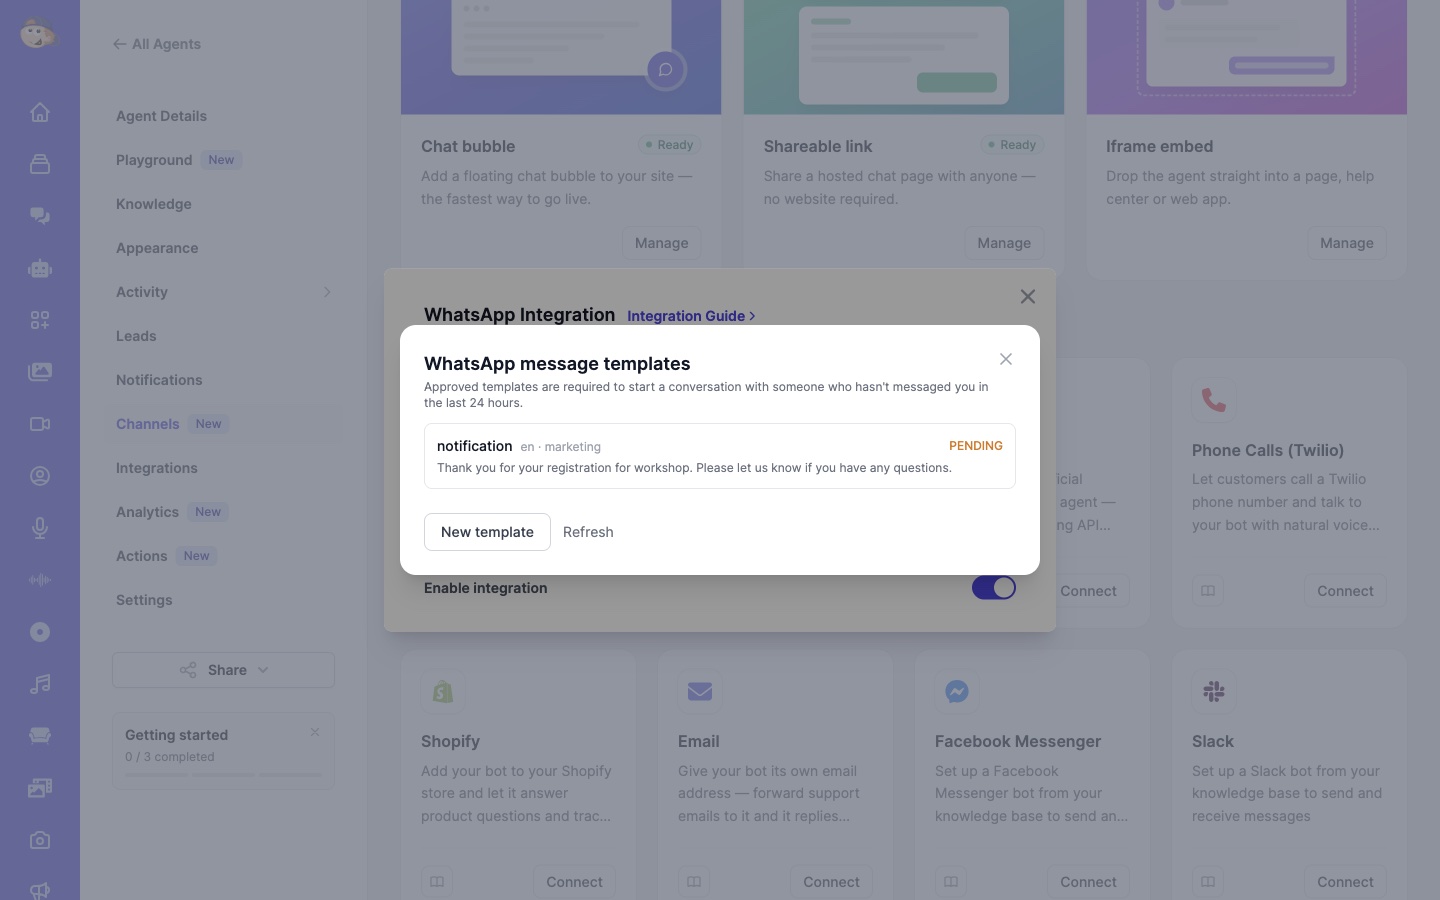Refresh the templates list
The width and height of the screenshot is (1440, 900).
click(588, 532)
